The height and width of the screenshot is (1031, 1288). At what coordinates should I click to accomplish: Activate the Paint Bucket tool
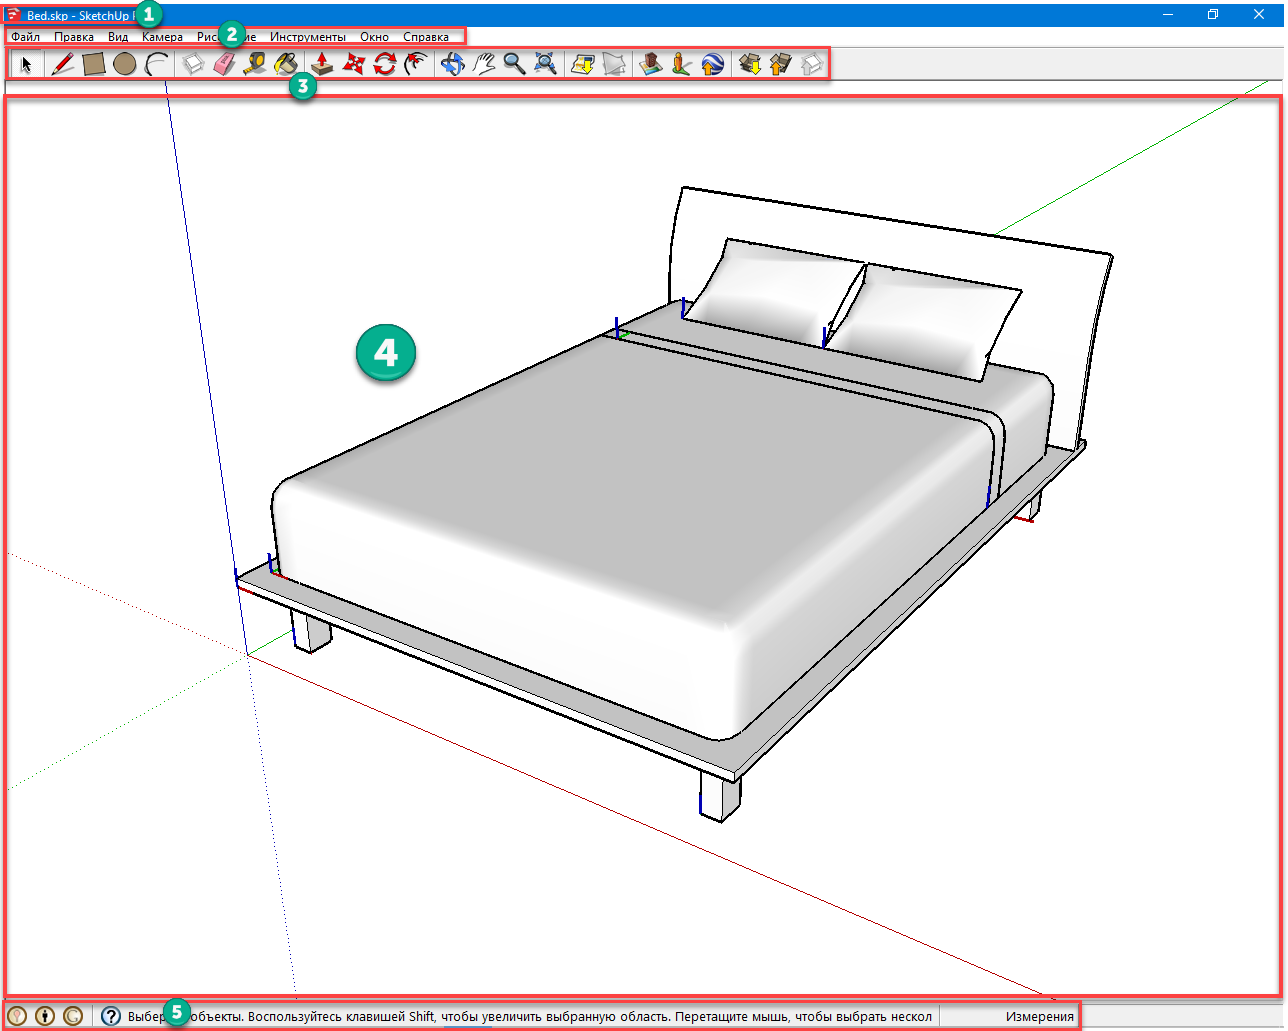286,65
